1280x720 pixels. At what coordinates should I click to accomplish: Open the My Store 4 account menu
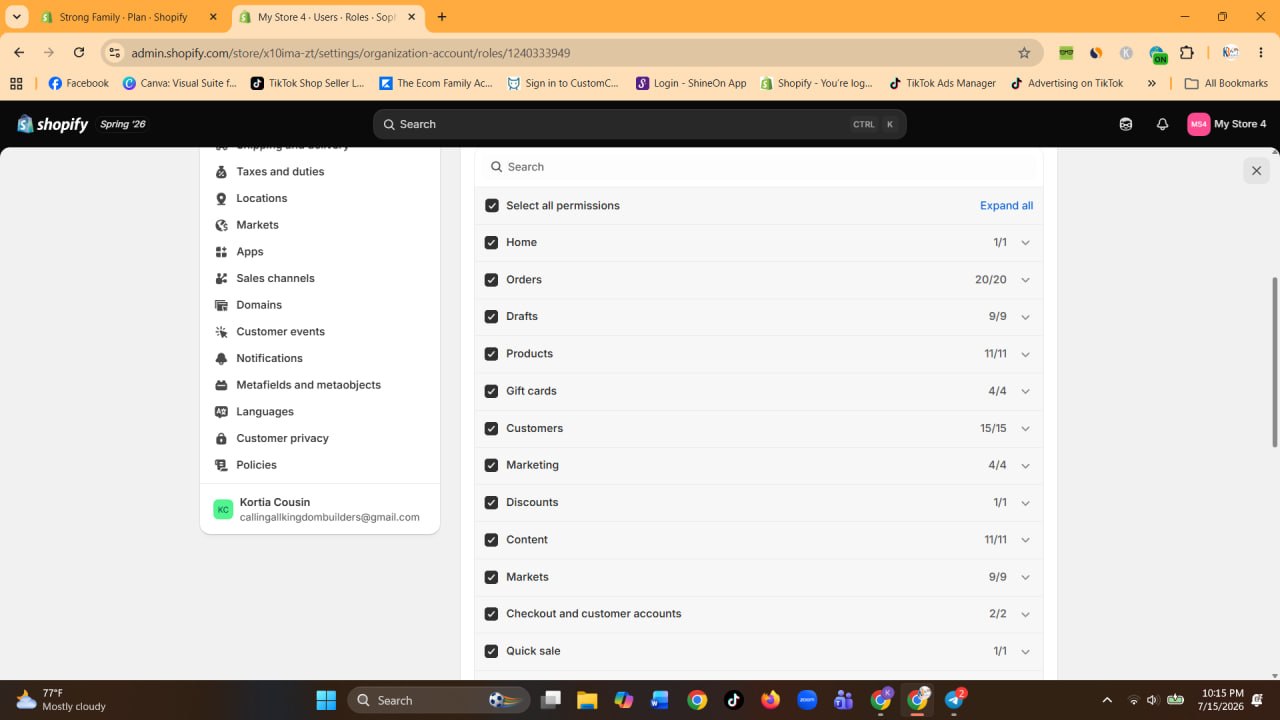click(1227, 124)
